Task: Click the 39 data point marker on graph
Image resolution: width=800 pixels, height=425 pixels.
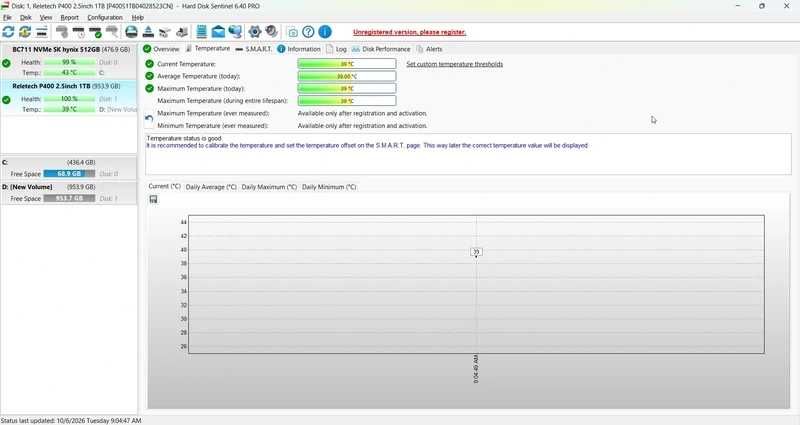Action: [476, 252]
